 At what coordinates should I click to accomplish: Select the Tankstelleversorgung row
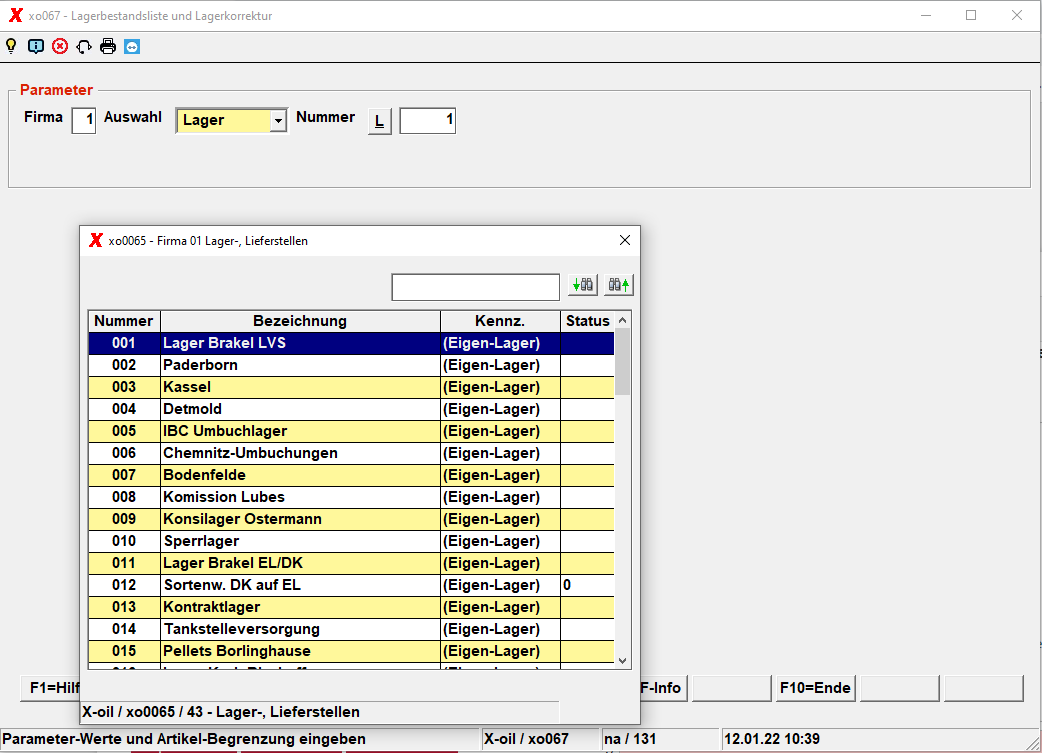(x=352, y=628)
